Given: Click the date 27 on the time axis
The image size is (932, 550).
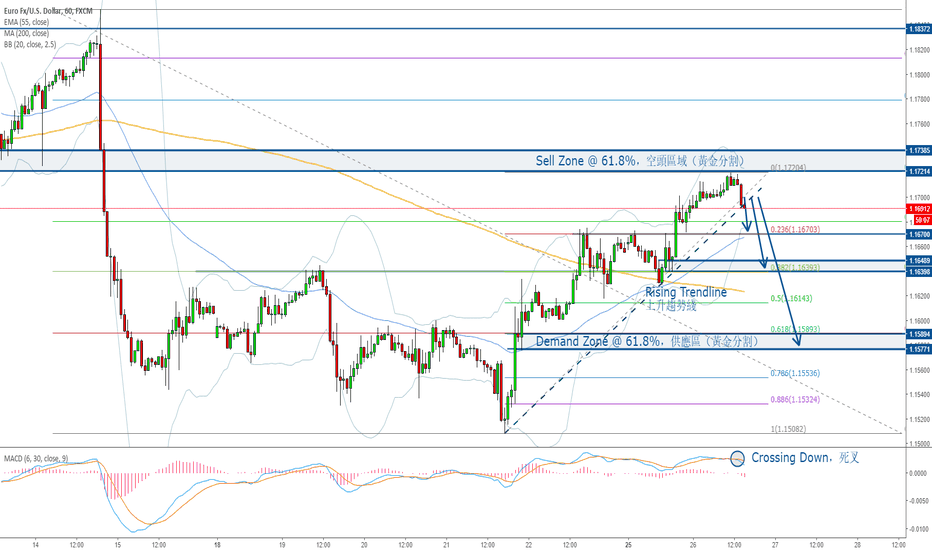Looking at the screenshot, I should [775, 544].
